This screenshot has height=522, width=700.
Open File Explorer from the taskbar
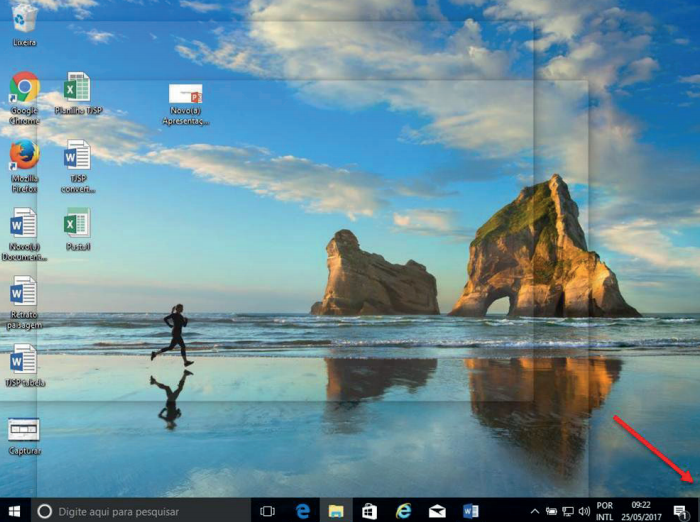pos(336,510)
